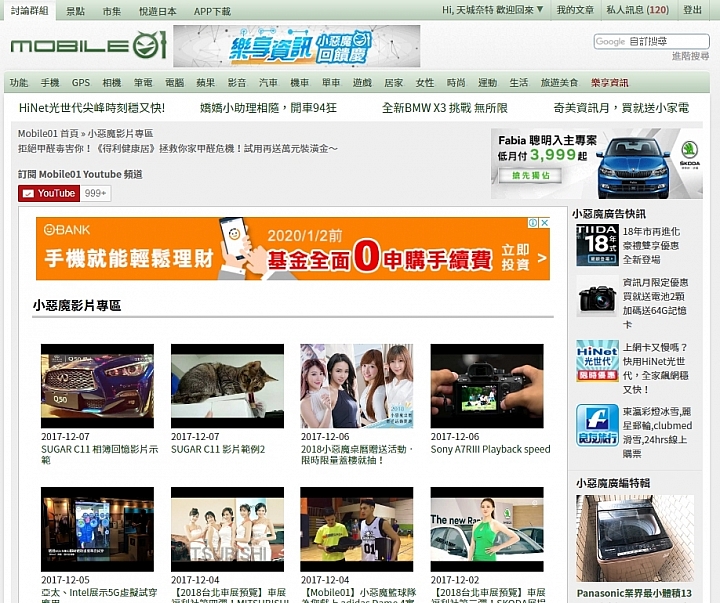The image size is (720, 603).
Task: Open the red 樂享資訊 menu item
Action: point(609,83)
